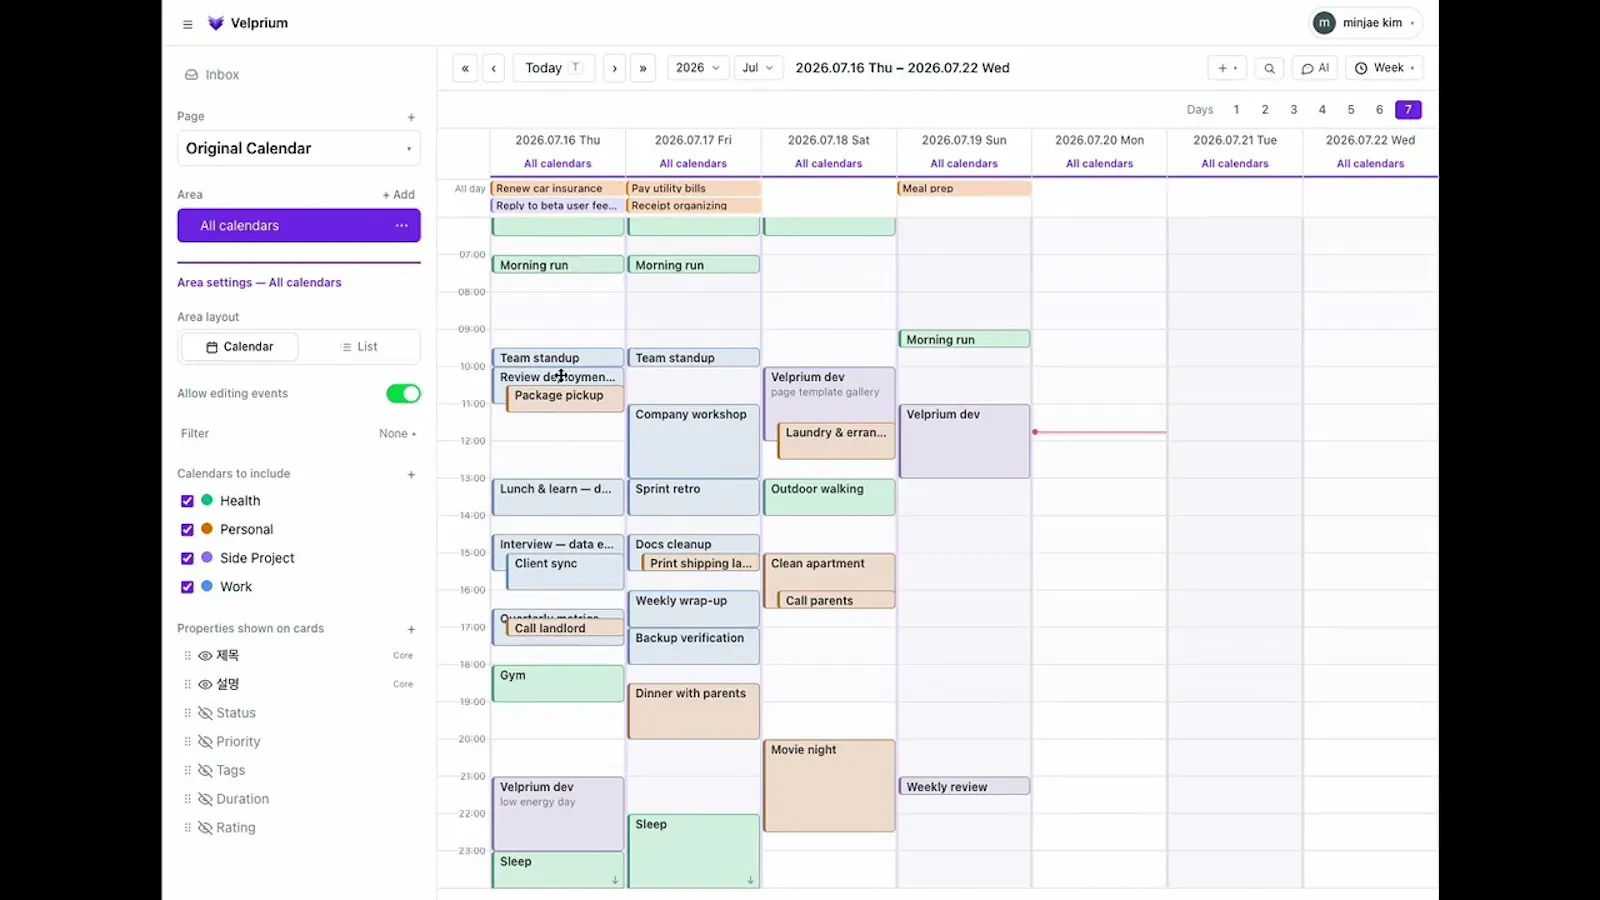Screen dimensions: 1600x900
Task: Jump back with double-left arrow
Action: pos(465,68)
